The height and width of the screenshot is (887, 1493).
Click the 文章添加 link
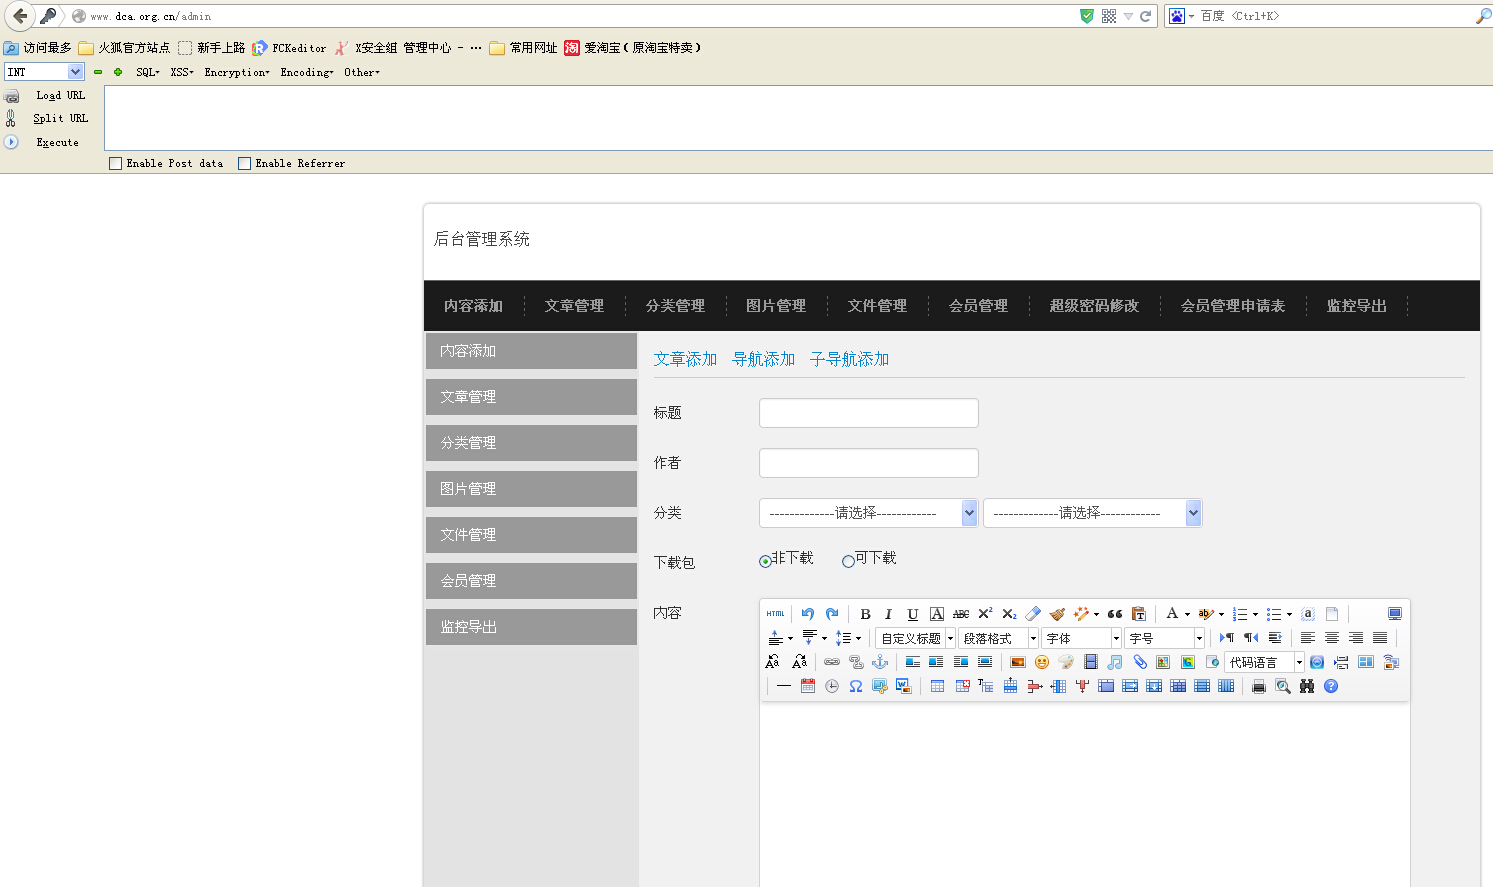tap(685, 359)
